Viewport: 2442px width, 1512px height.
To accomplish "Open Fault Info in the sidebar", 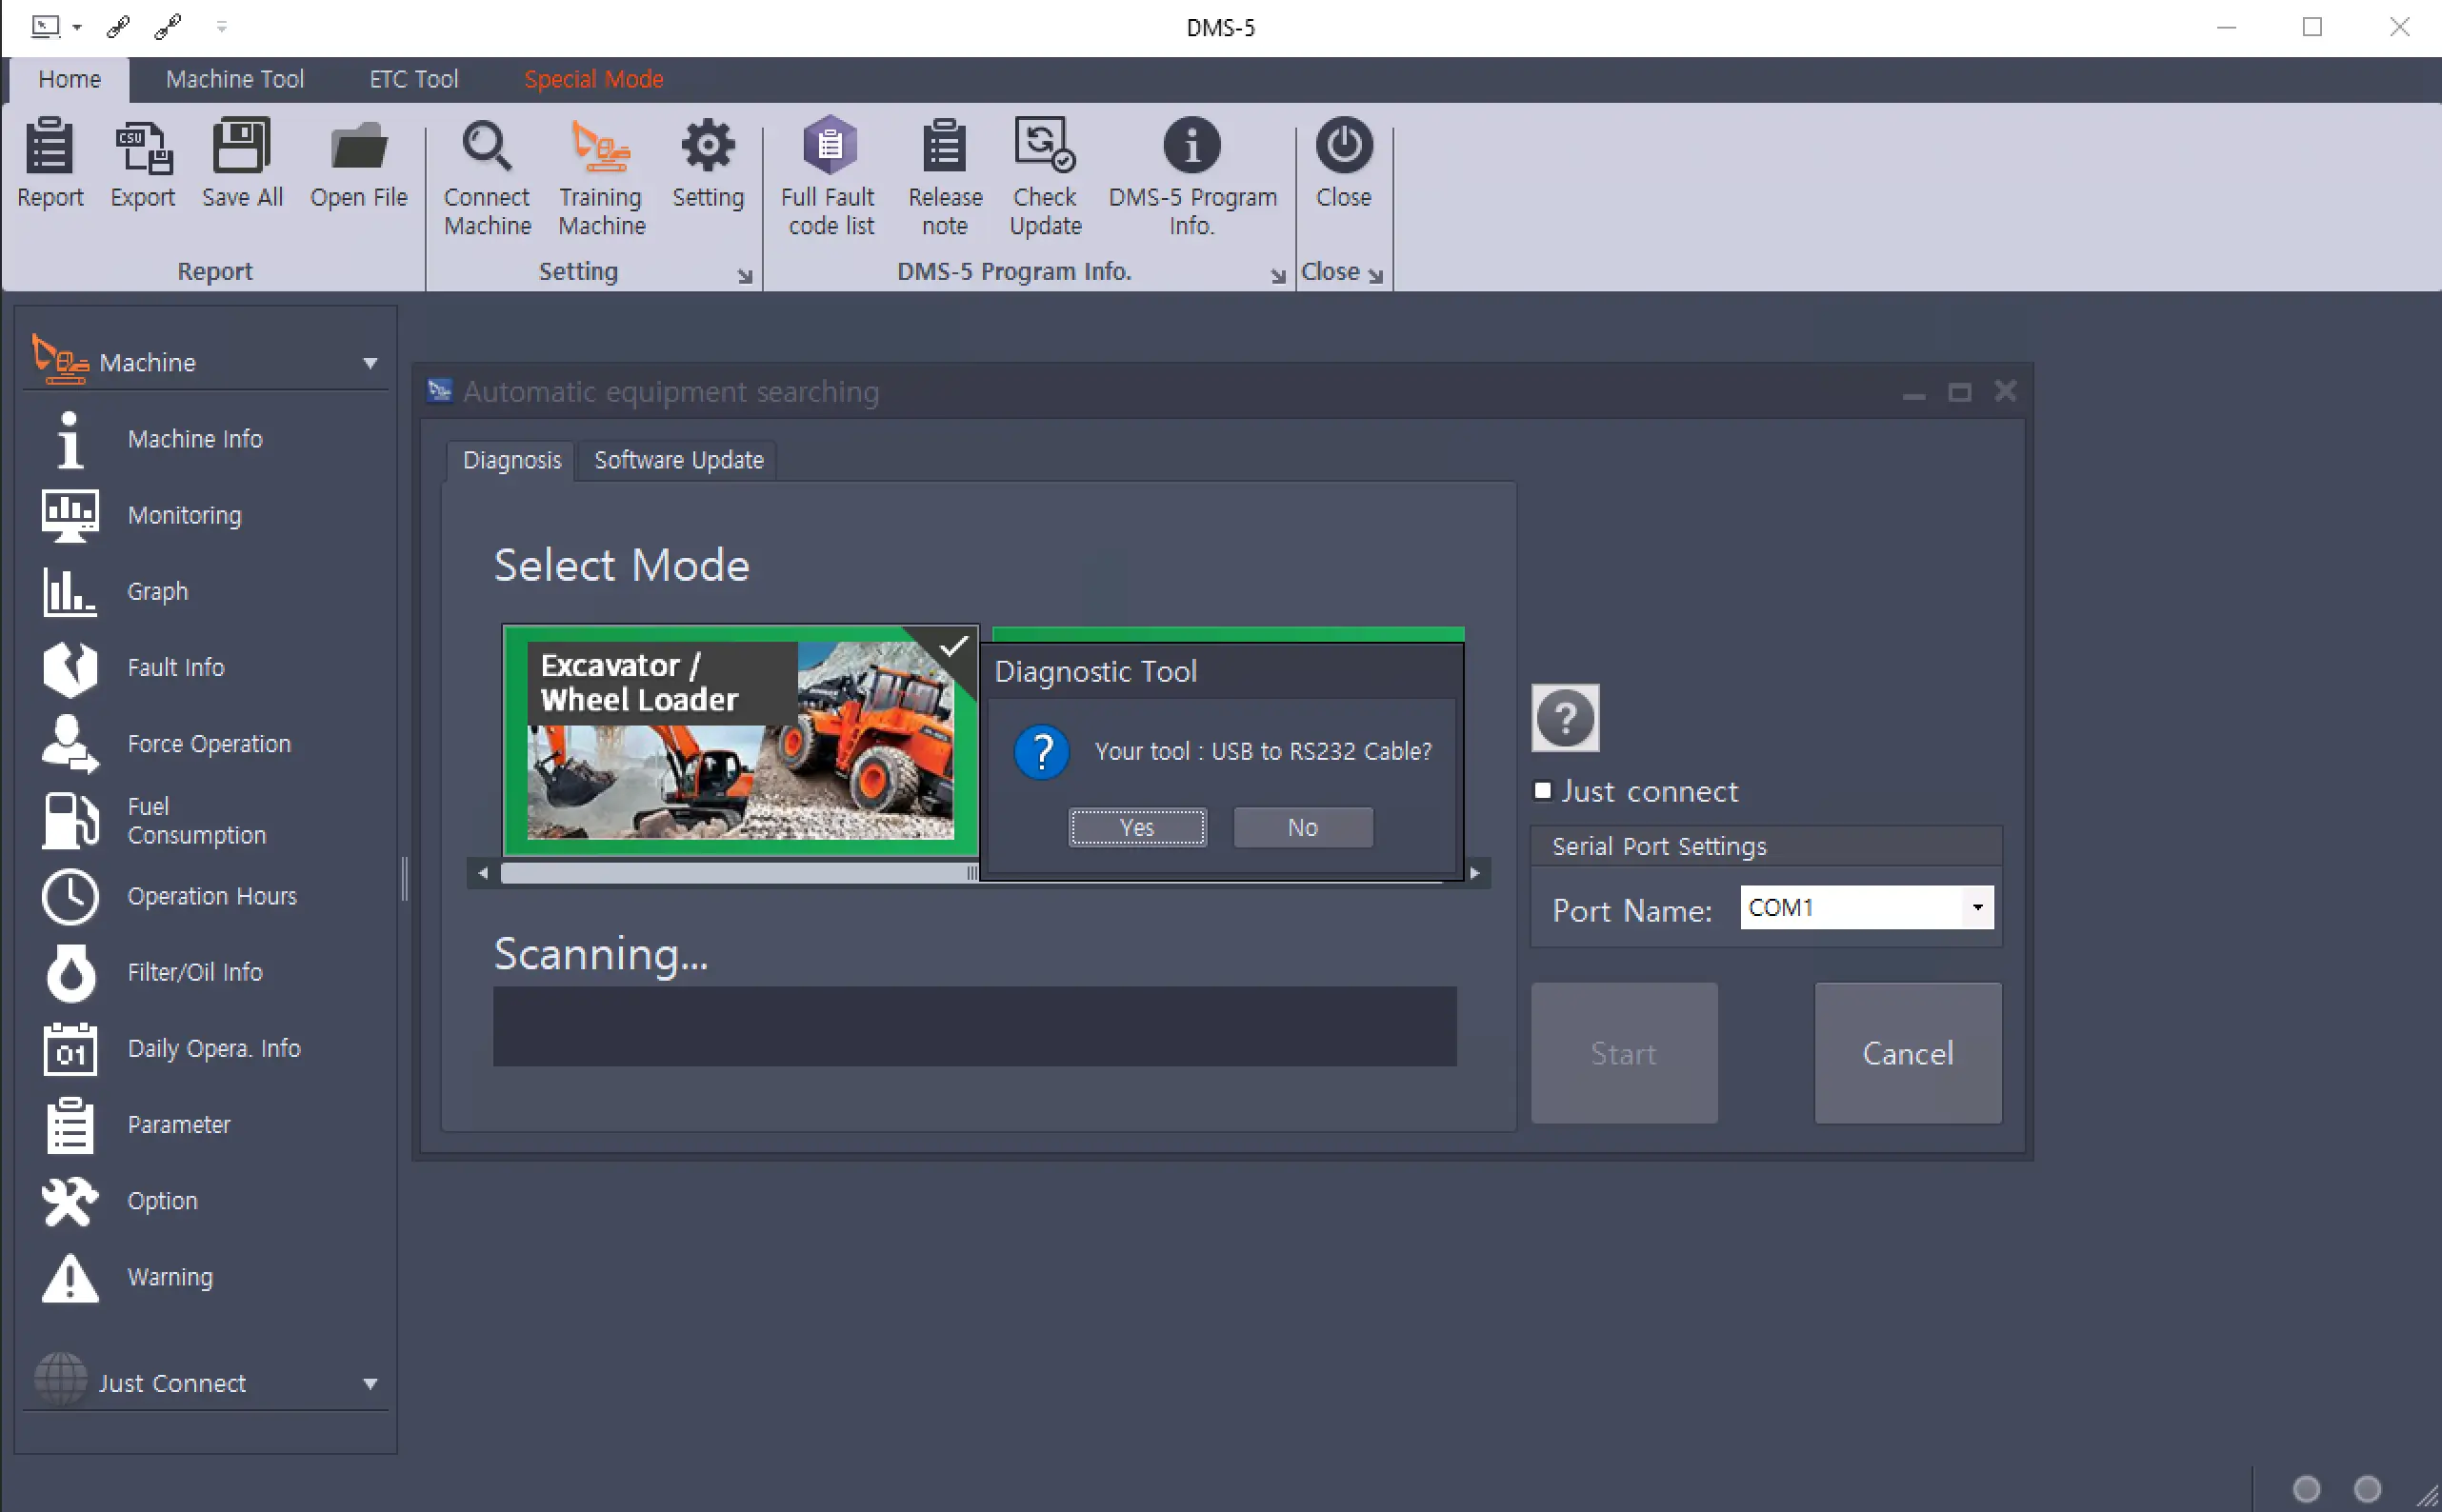I will pos(175,667).
